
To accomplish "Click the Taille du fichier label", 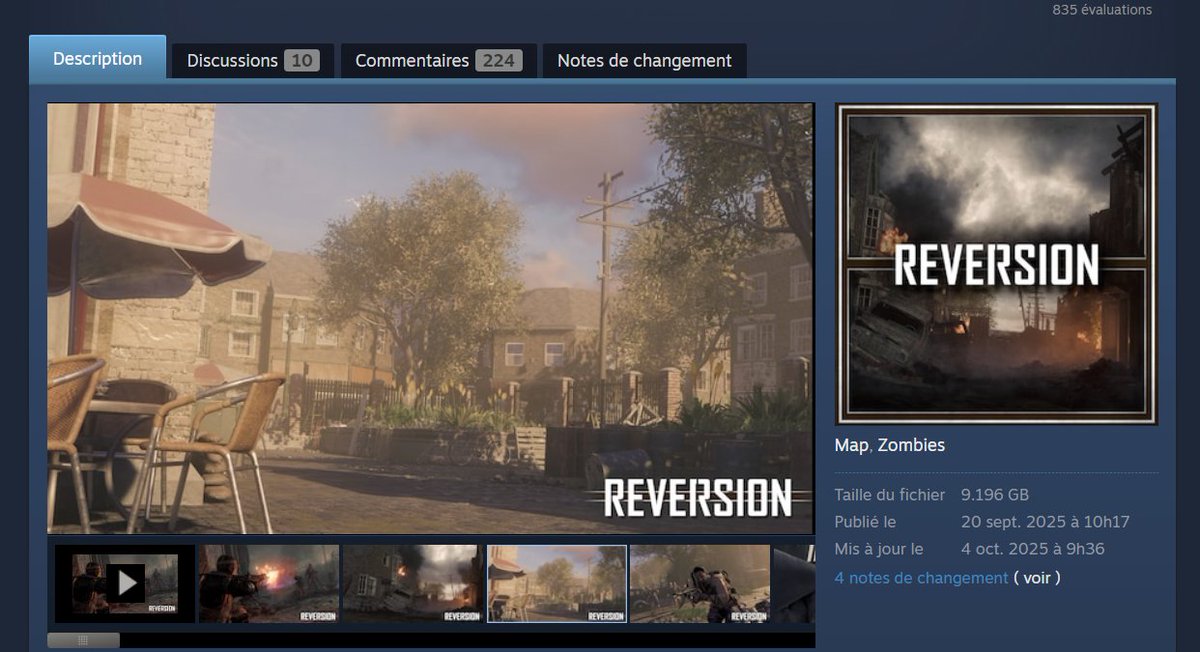I will click(x=890, y=495).
